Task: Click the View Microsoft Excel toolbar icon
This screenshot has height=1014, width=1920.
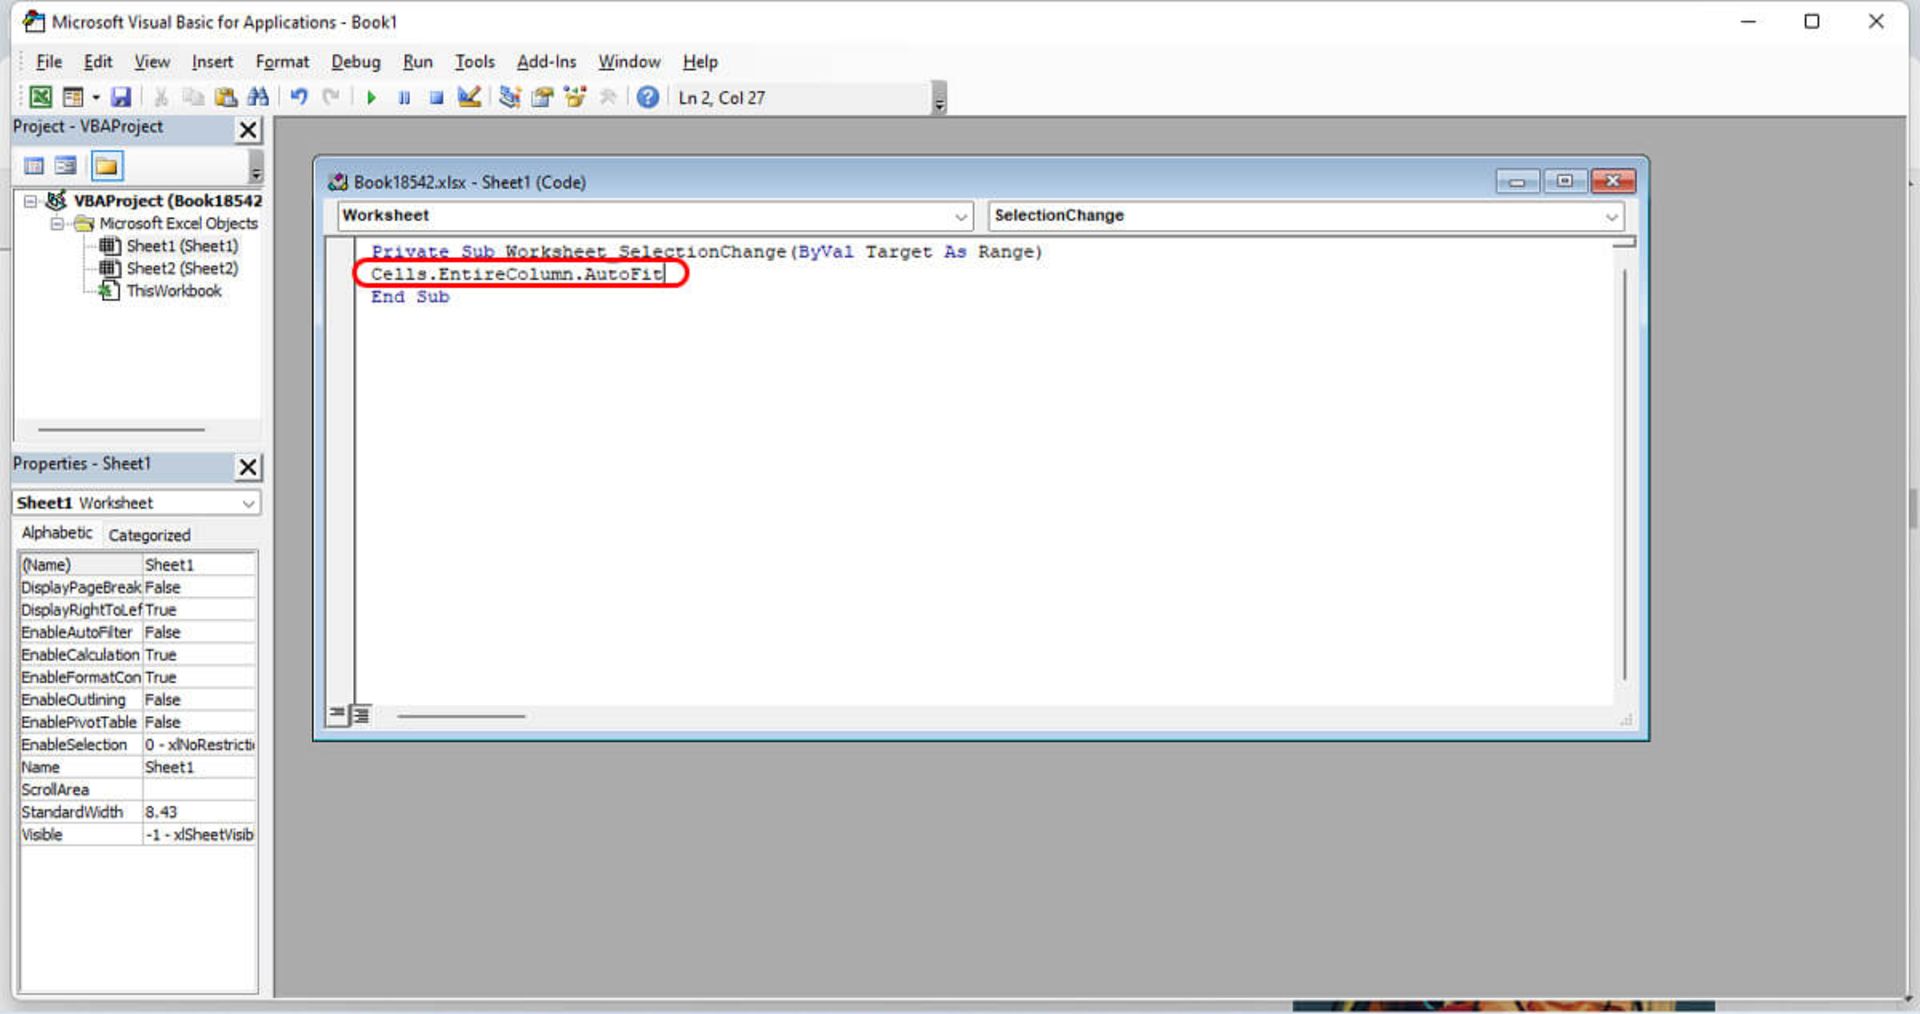Action: click(40, 97)
